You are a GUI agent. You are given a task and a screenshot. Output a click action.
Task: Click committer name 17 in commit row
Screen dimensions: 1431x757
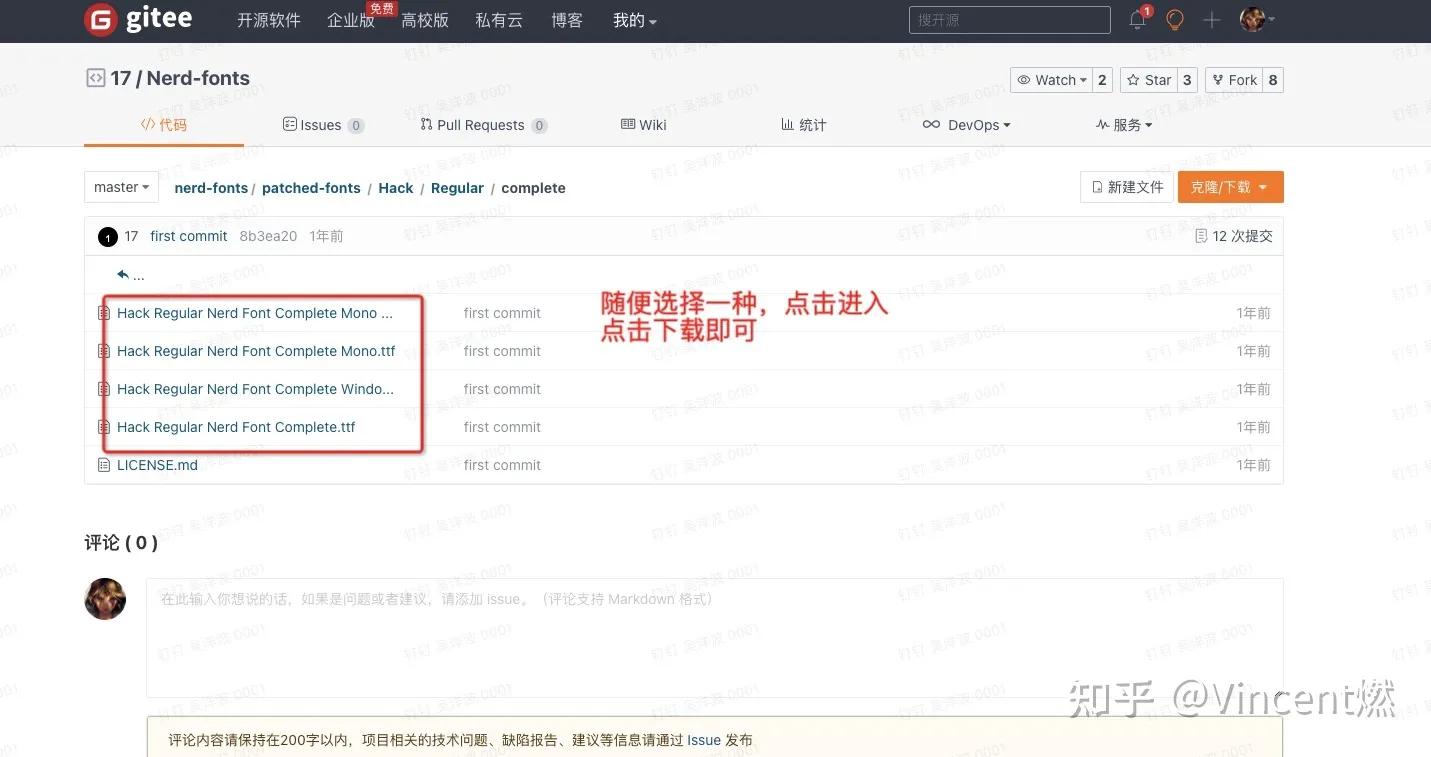[x=131, y=236]
